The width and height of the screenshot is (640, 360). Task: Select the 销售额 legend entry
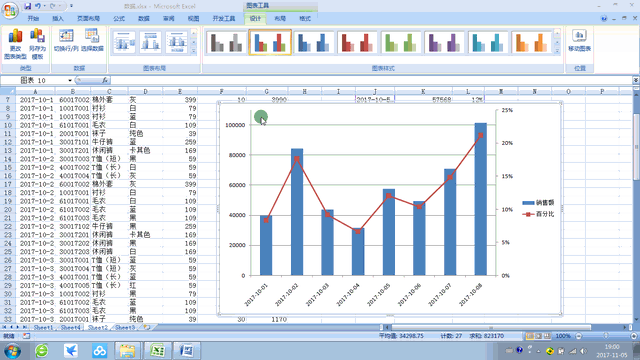538,202
